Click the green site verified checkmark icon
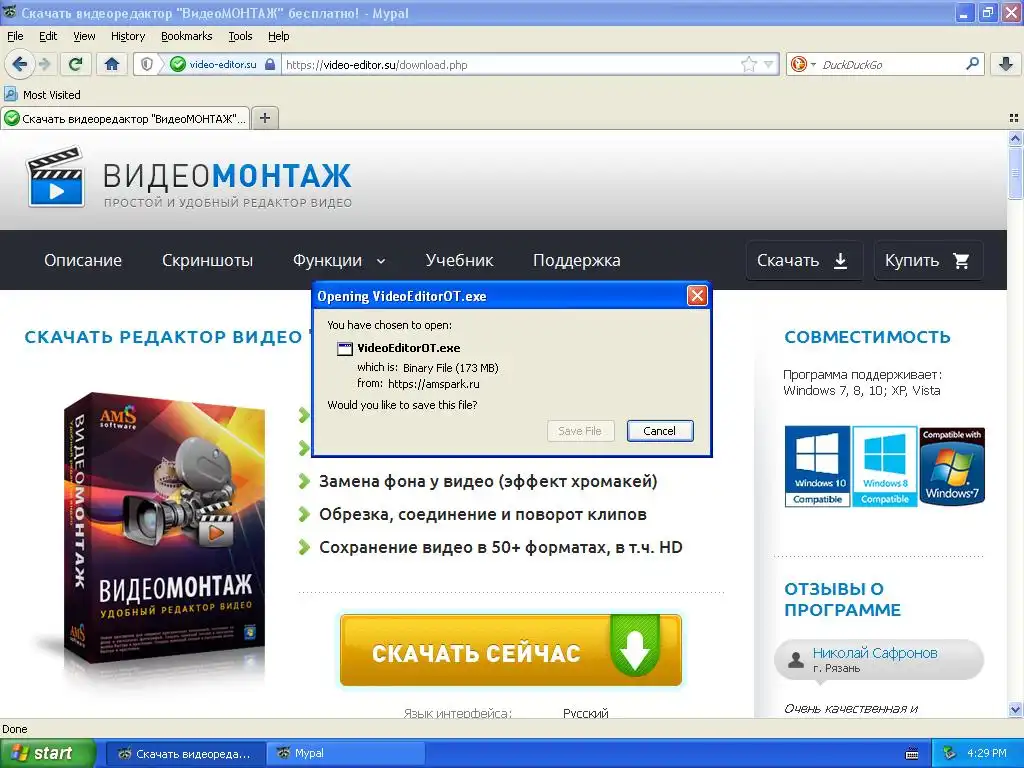Viewport: 1024px width, 768px height. click(x=178, y=64)
